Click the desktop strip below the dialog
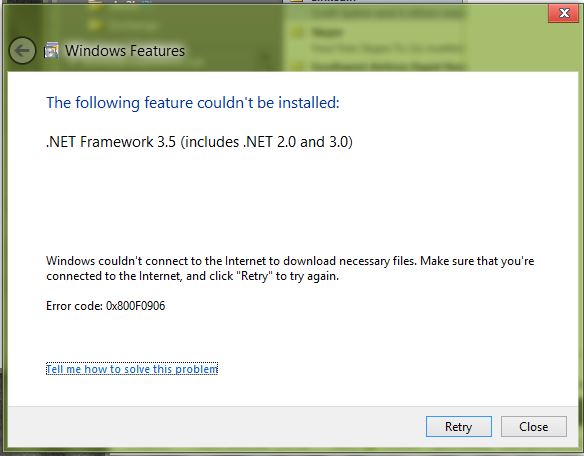This screenshot has height=456, width=584. 292,453
